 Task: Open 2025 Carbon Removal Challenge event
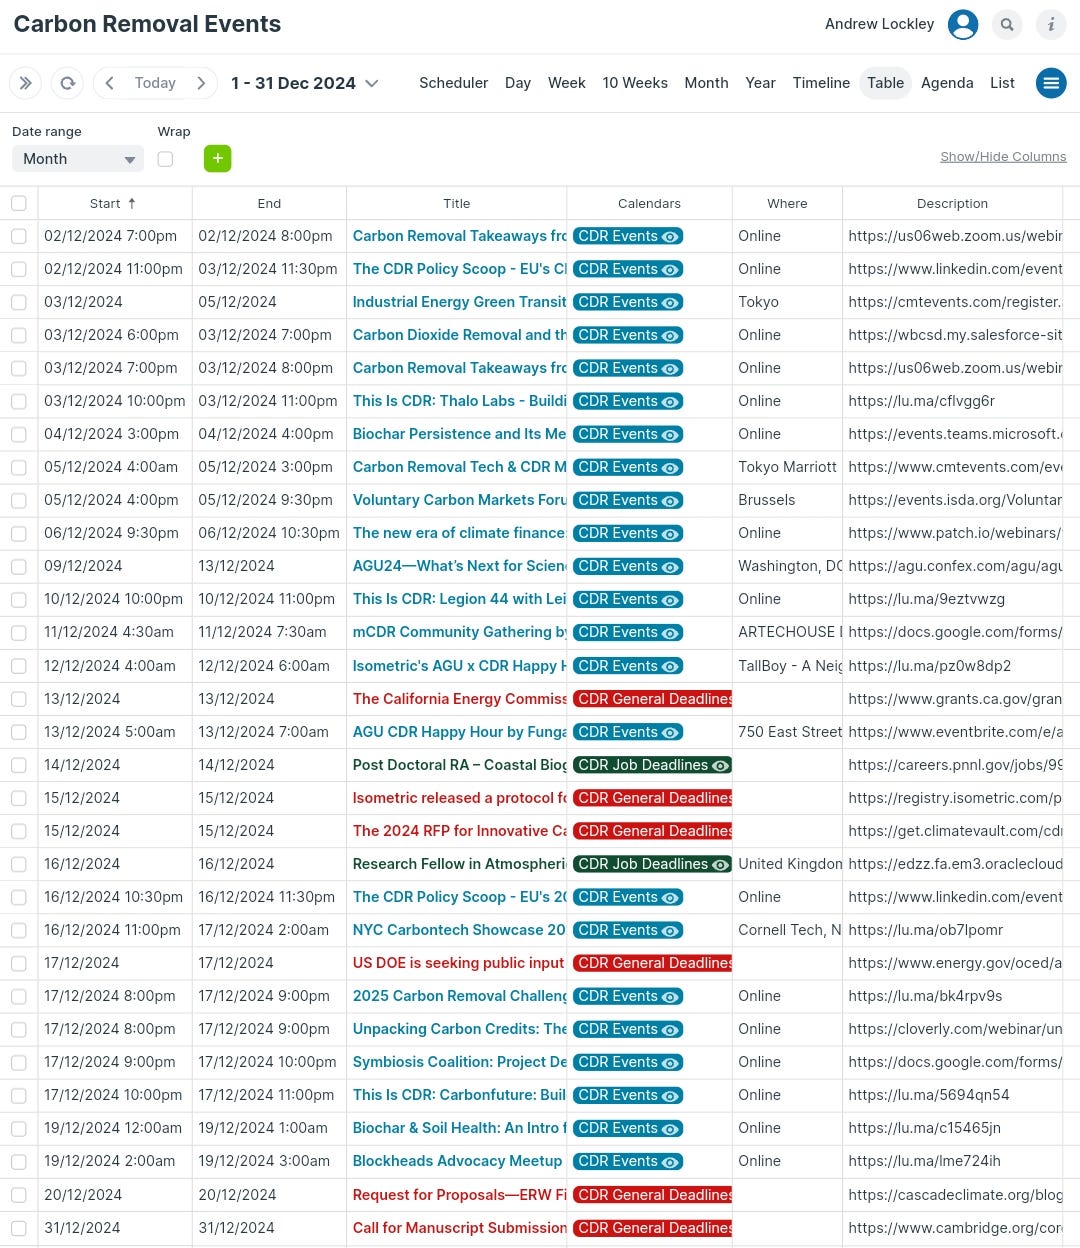click(x=459, y=996)
